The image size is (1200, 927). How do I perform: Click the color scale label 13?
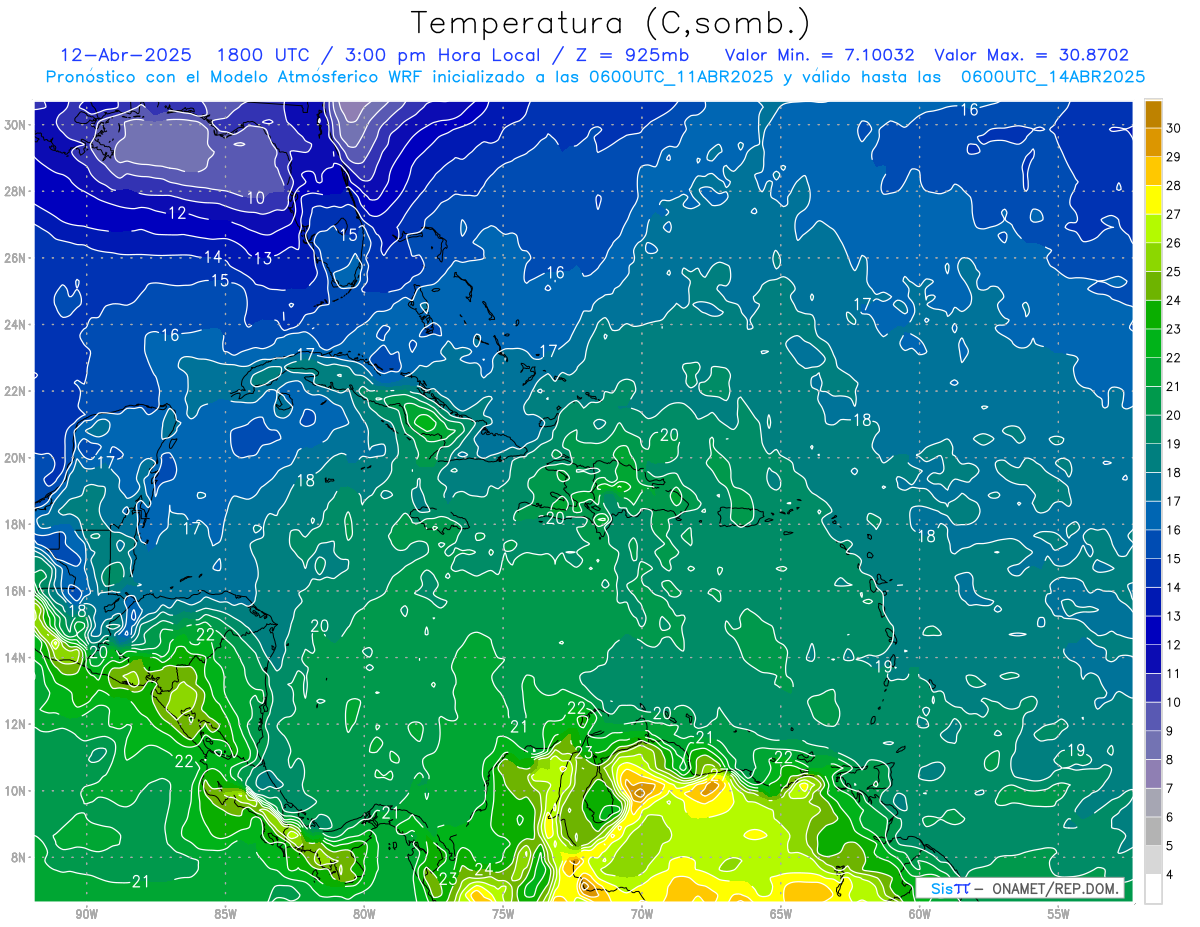pyautogui.click(x=1174, y=616)
